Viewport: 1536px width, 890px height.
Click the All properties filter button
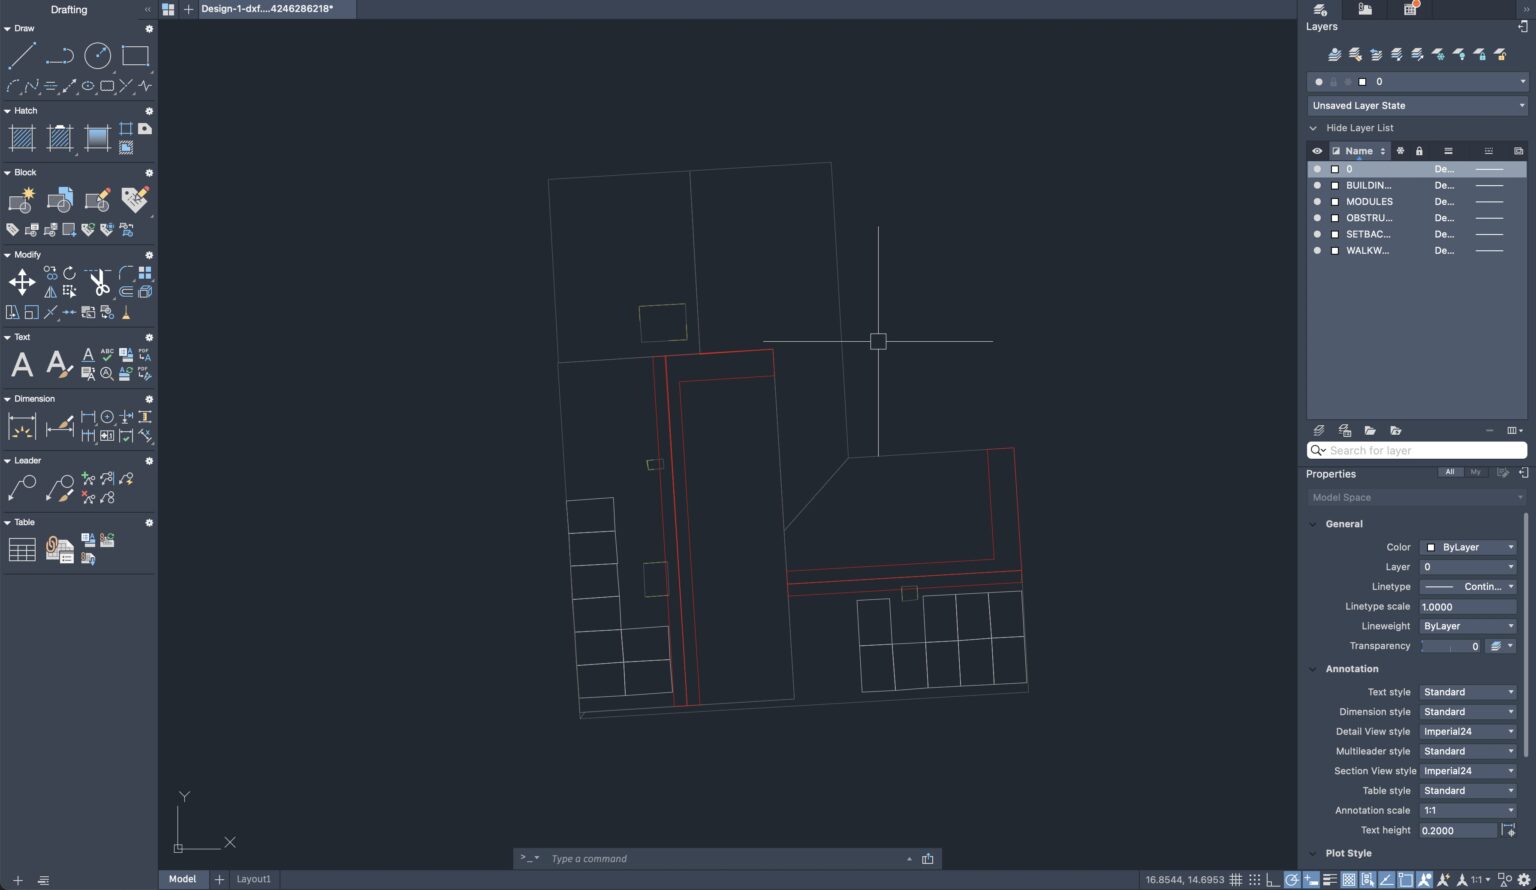[1450, 471]
